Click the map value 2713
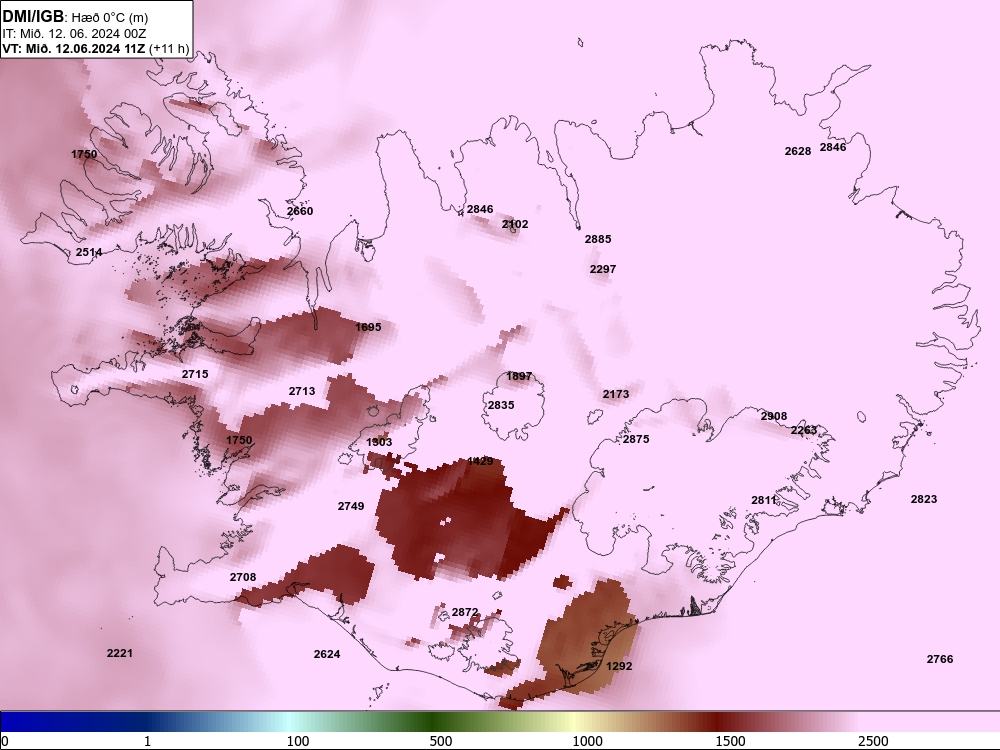 pyautogui.click(x=302, y=391)
